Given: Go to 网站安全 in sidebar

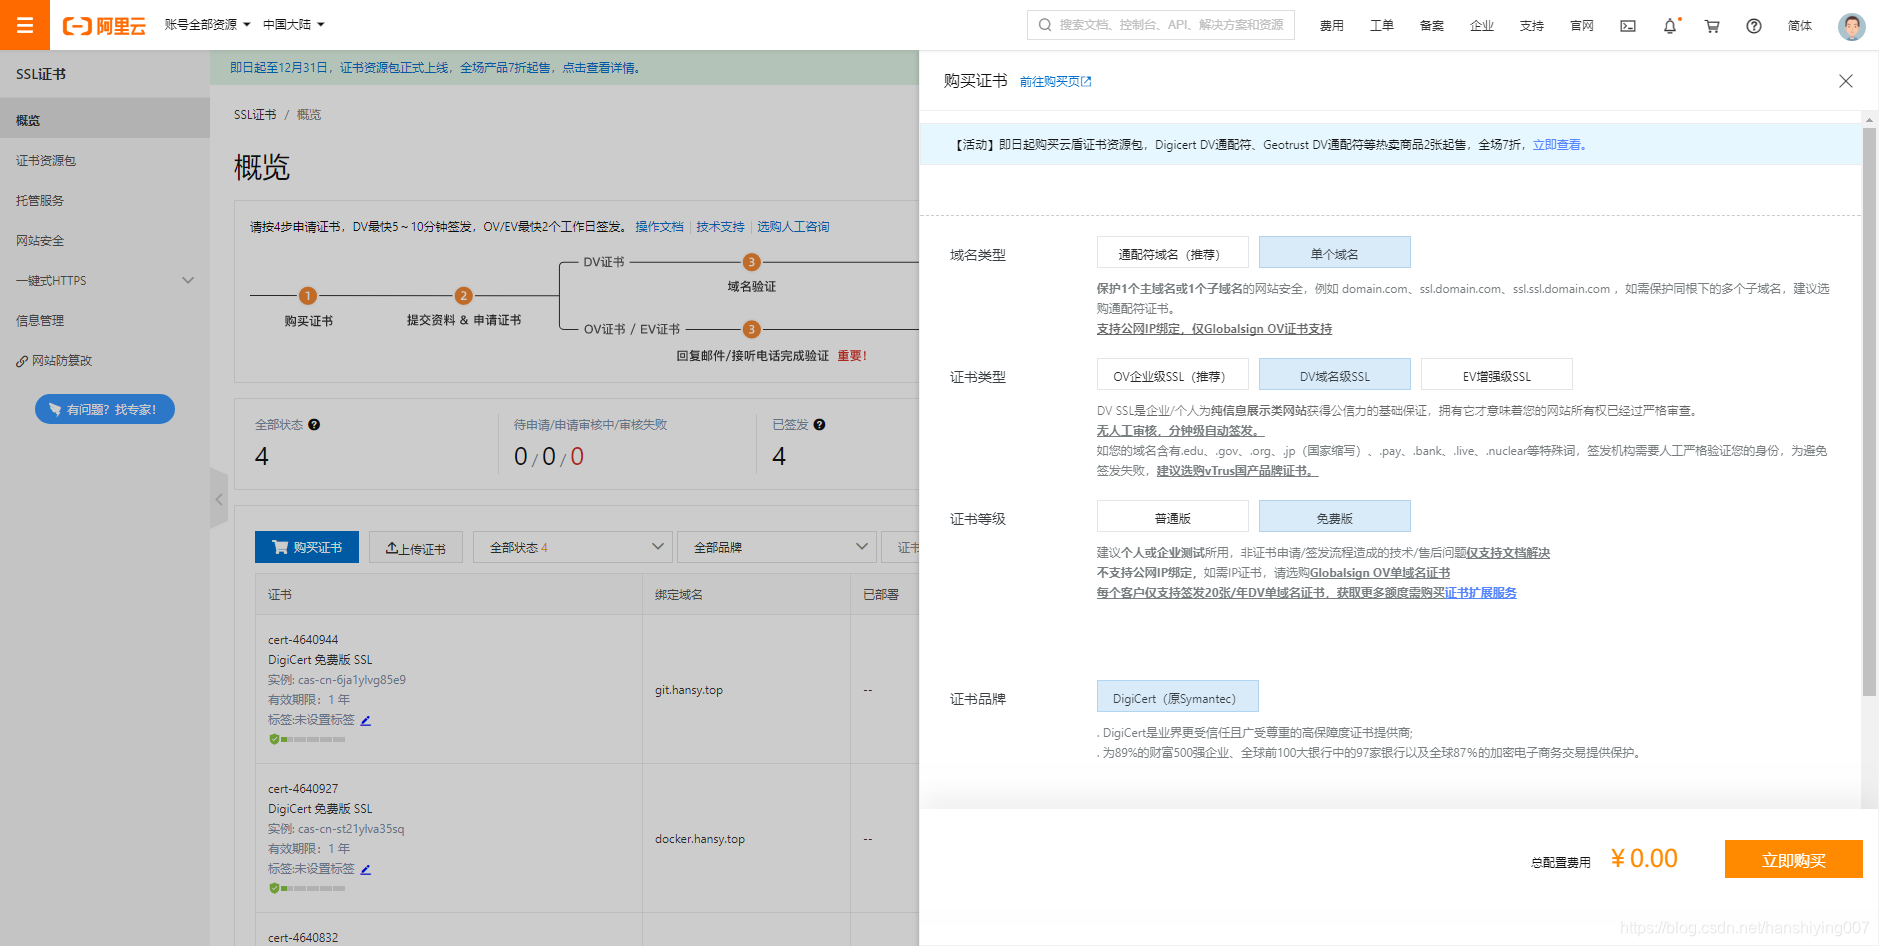Looking at the screenshot, I should click(105, 241).
